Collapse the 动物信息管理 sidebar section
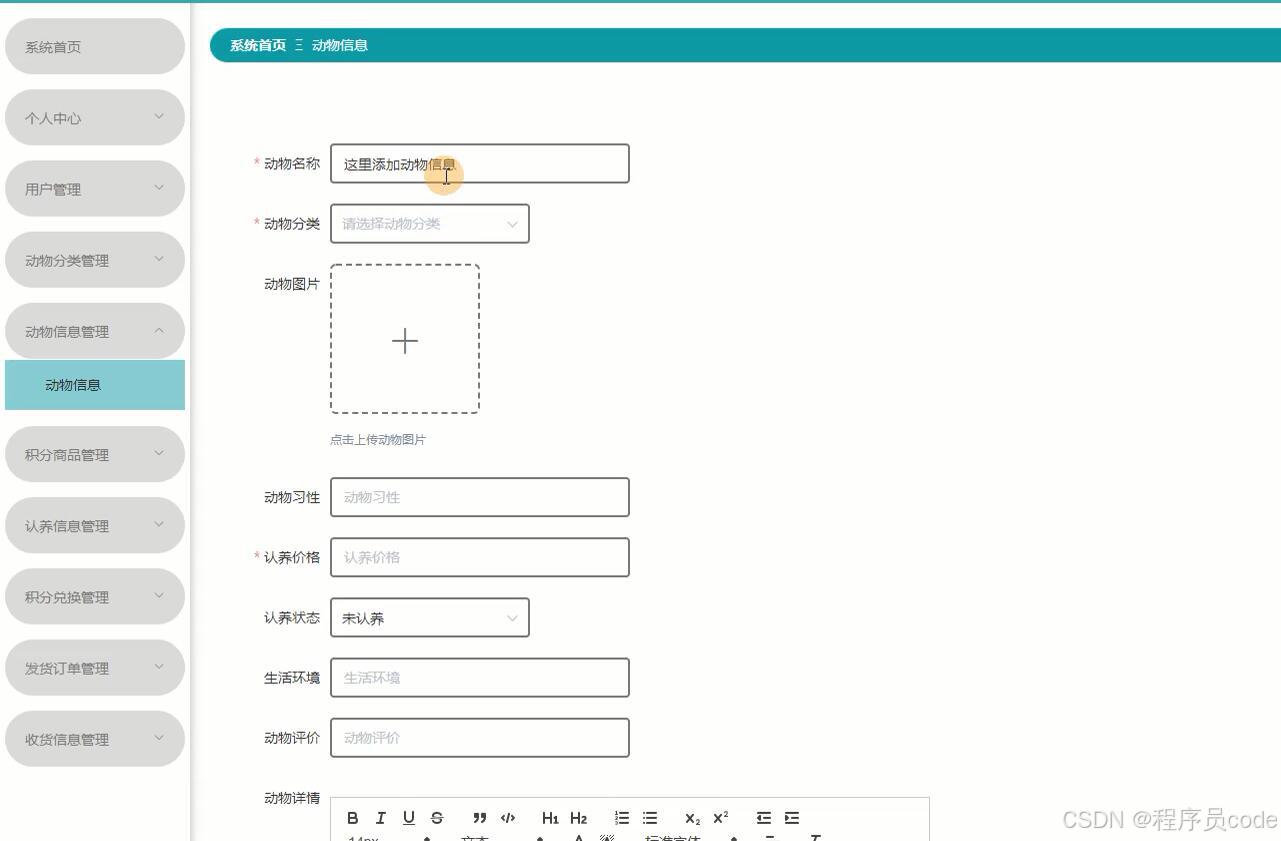This screenshot has height=841, width=1281. point(94,331)
